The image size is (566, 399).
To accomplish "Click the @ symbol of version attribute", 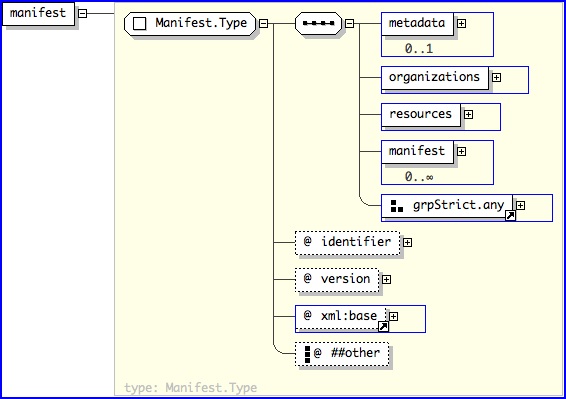I will pyautogui.click(x=307, y=278).
